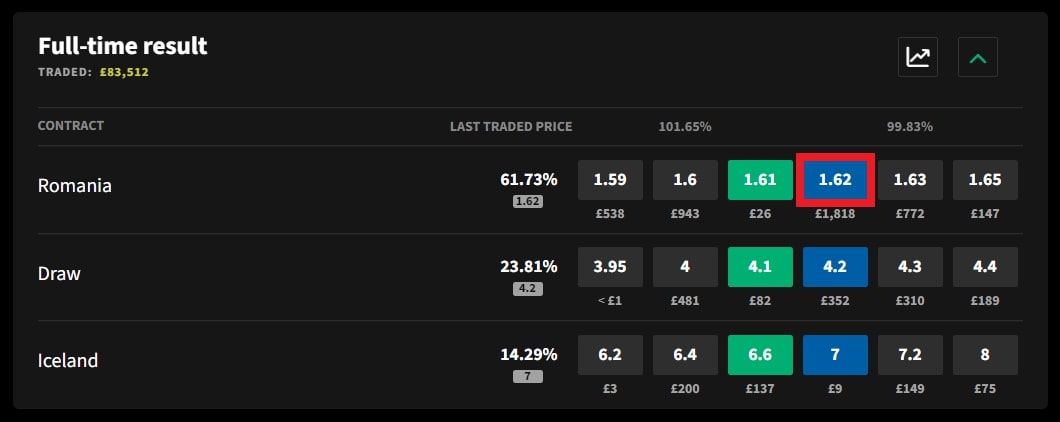Choose Draw odds of 4.4
This screenshot has width=1060, height=422.
tap(985, 268)
